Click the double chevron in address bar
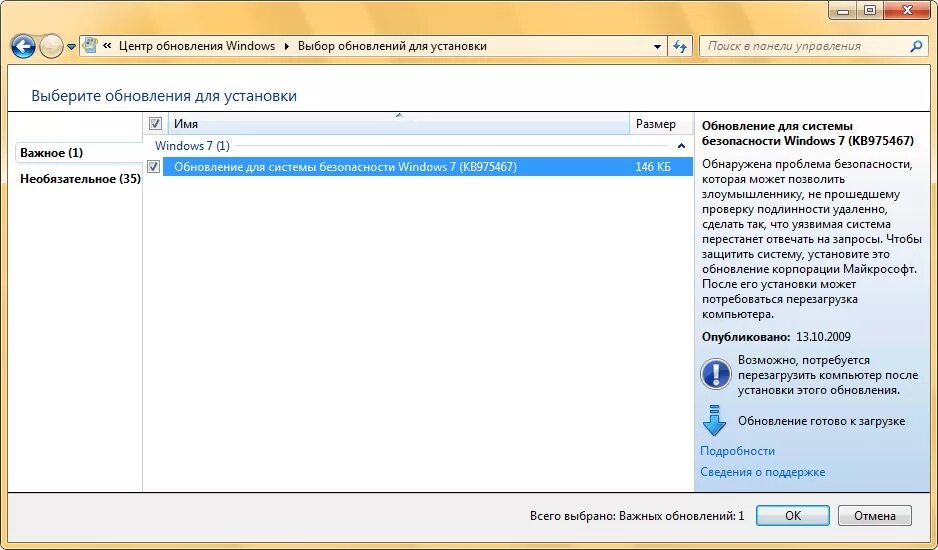 (x=107, y=46)
